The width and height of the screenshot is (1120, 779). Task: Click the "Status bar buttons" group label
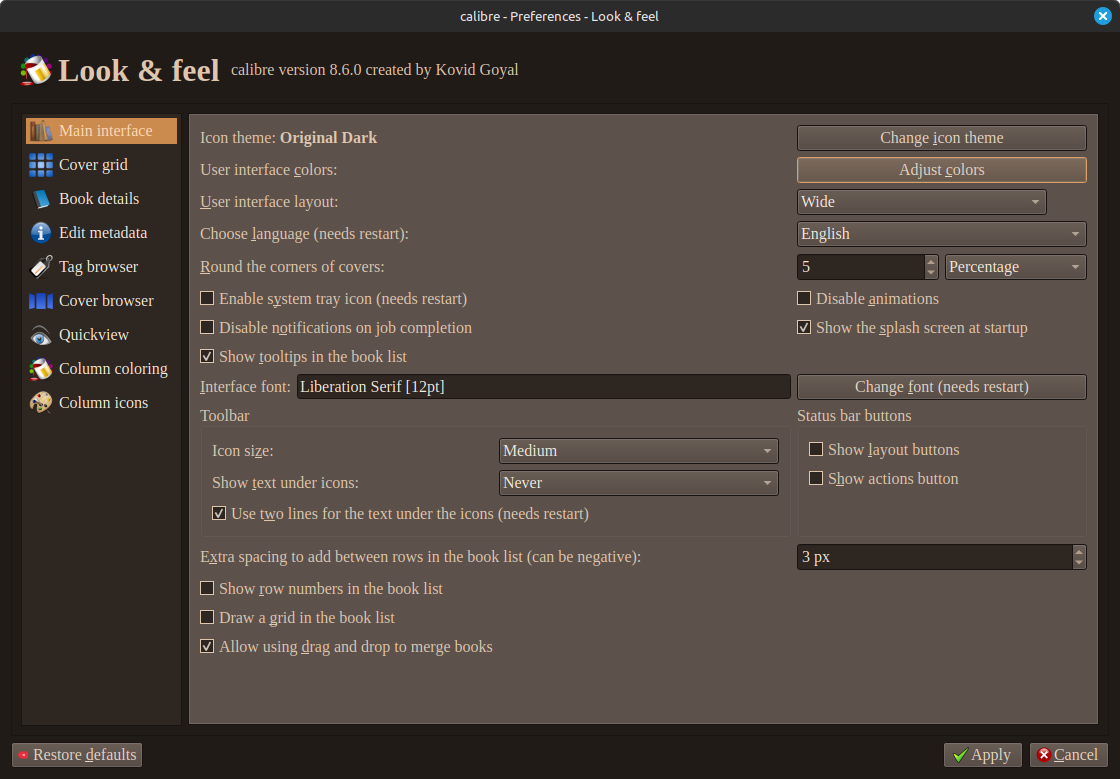click(854, 416)
